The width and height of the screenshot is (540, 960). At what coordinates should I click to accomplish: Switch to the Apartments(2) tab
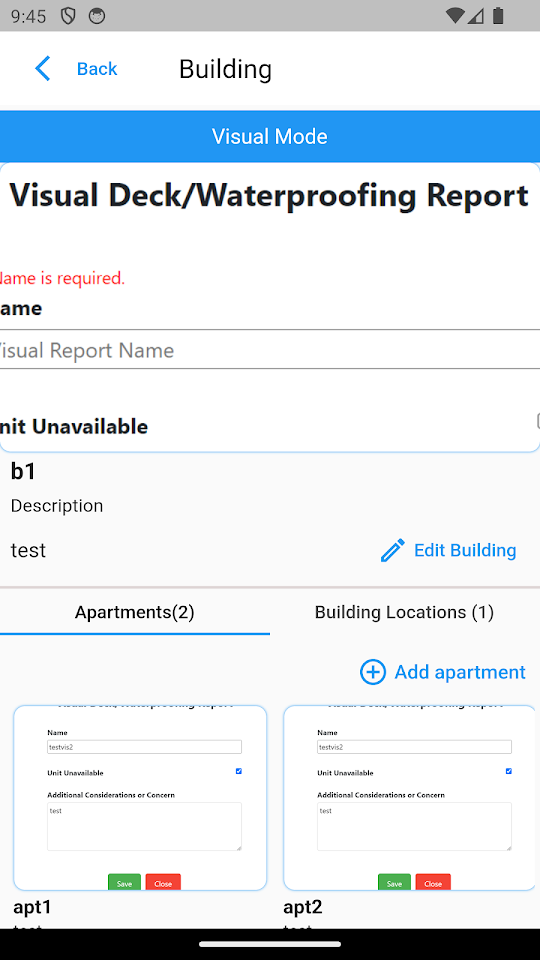[x=135, y=612]
